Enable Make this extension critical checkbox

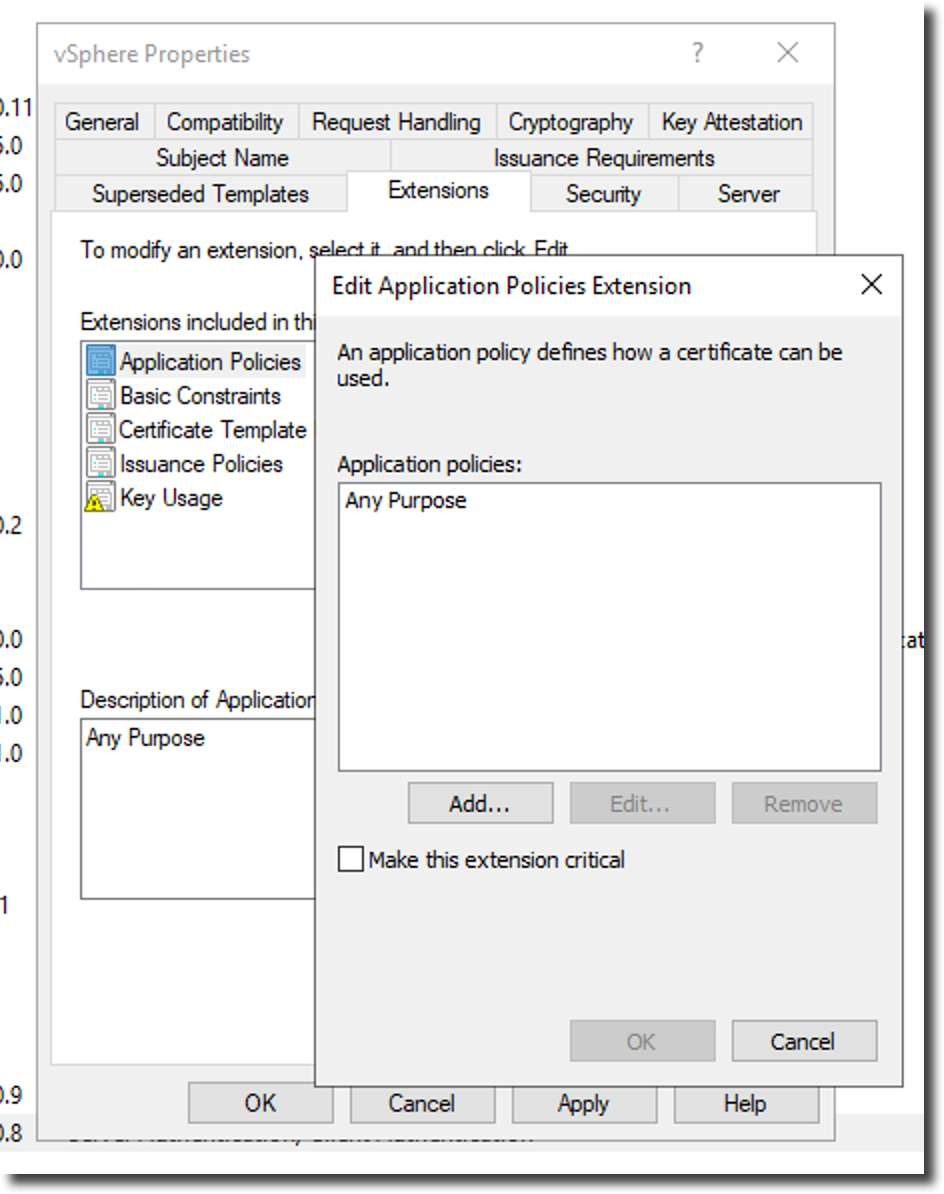[350, 859]
